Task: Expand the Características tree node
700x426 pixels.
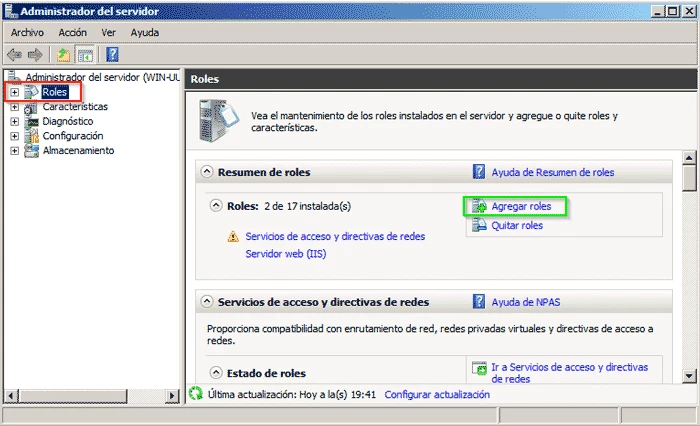Action: point(15,107)
